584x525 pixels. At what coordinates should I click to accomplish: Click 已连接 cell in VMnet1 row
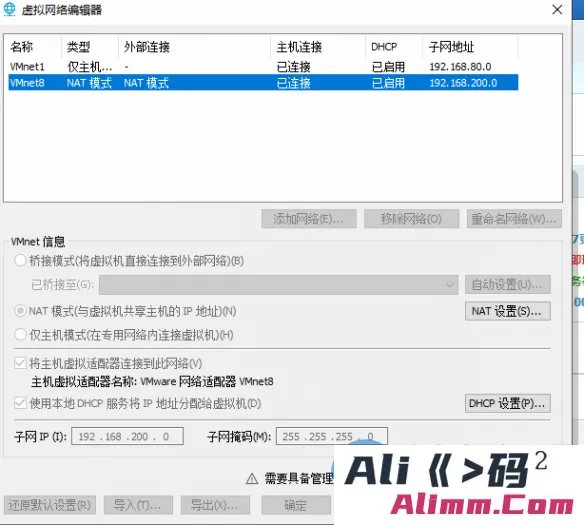(293, 67)
